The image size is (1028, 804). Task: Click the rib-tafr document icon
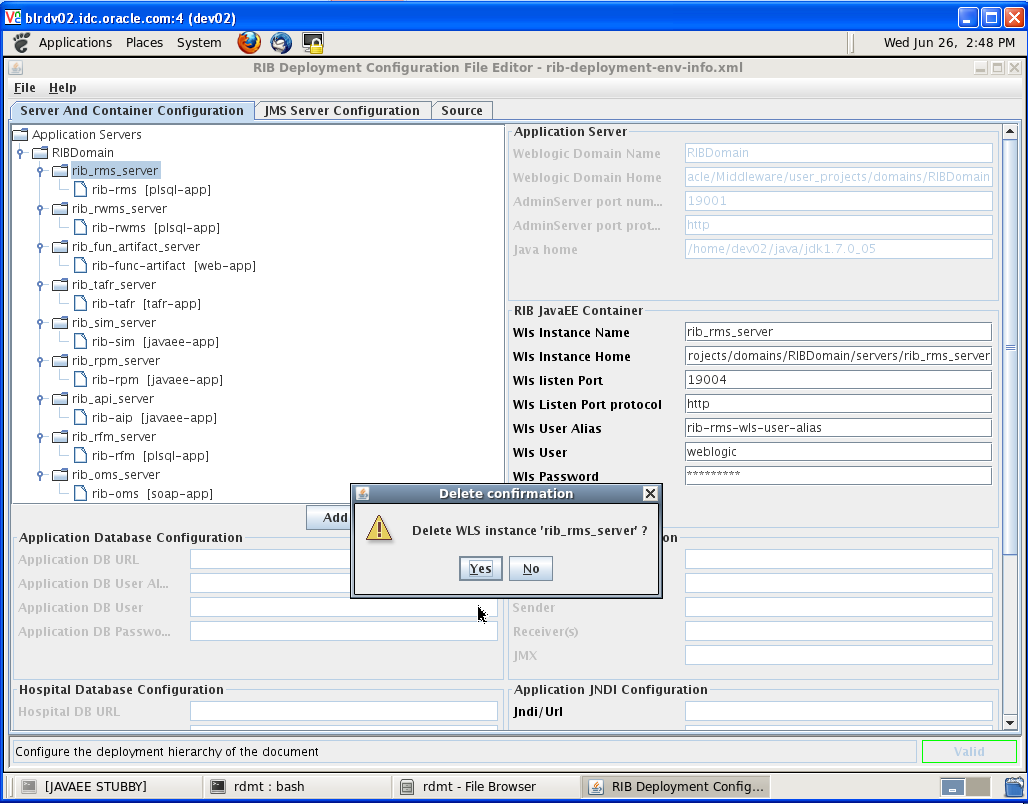pyautogui.click(x=81, y=304)
